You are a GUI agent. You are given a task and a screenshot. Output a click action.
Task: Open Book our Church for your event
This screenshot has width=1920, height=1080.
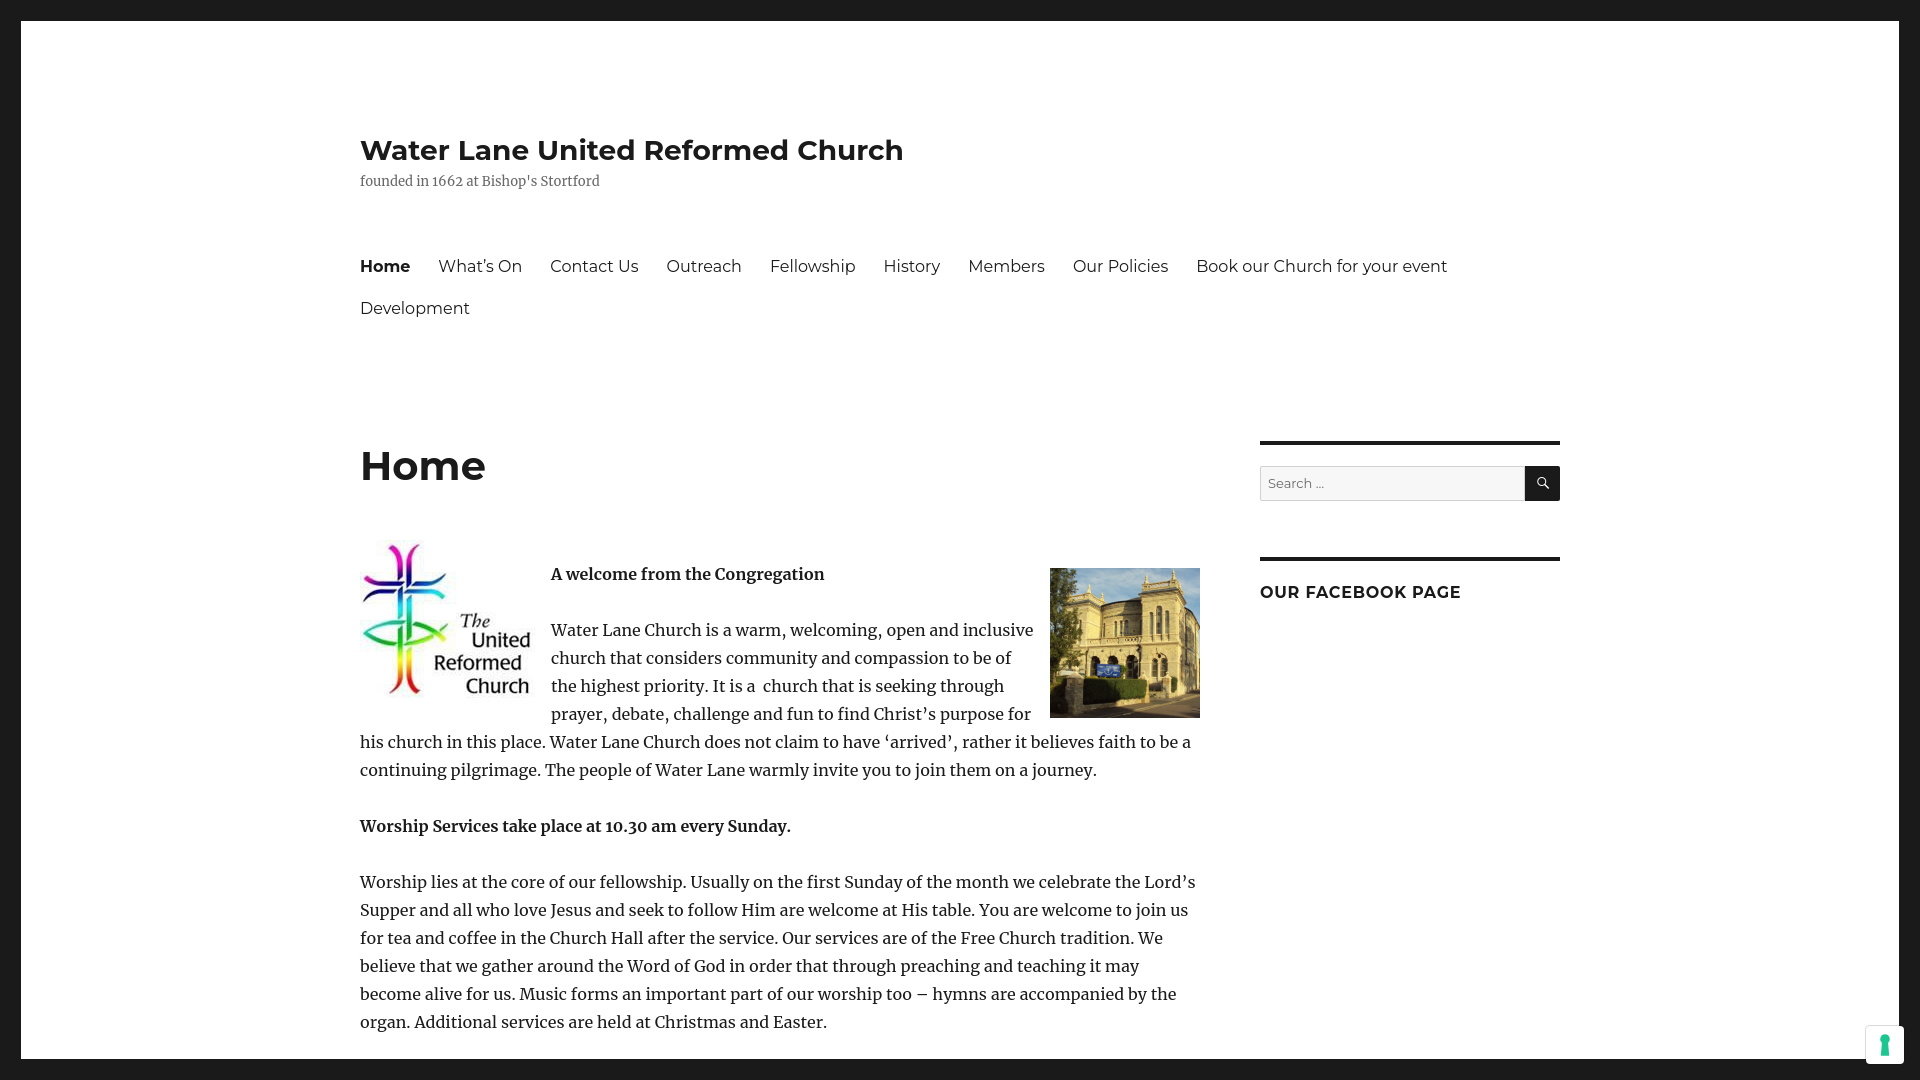coord(1321,266)
